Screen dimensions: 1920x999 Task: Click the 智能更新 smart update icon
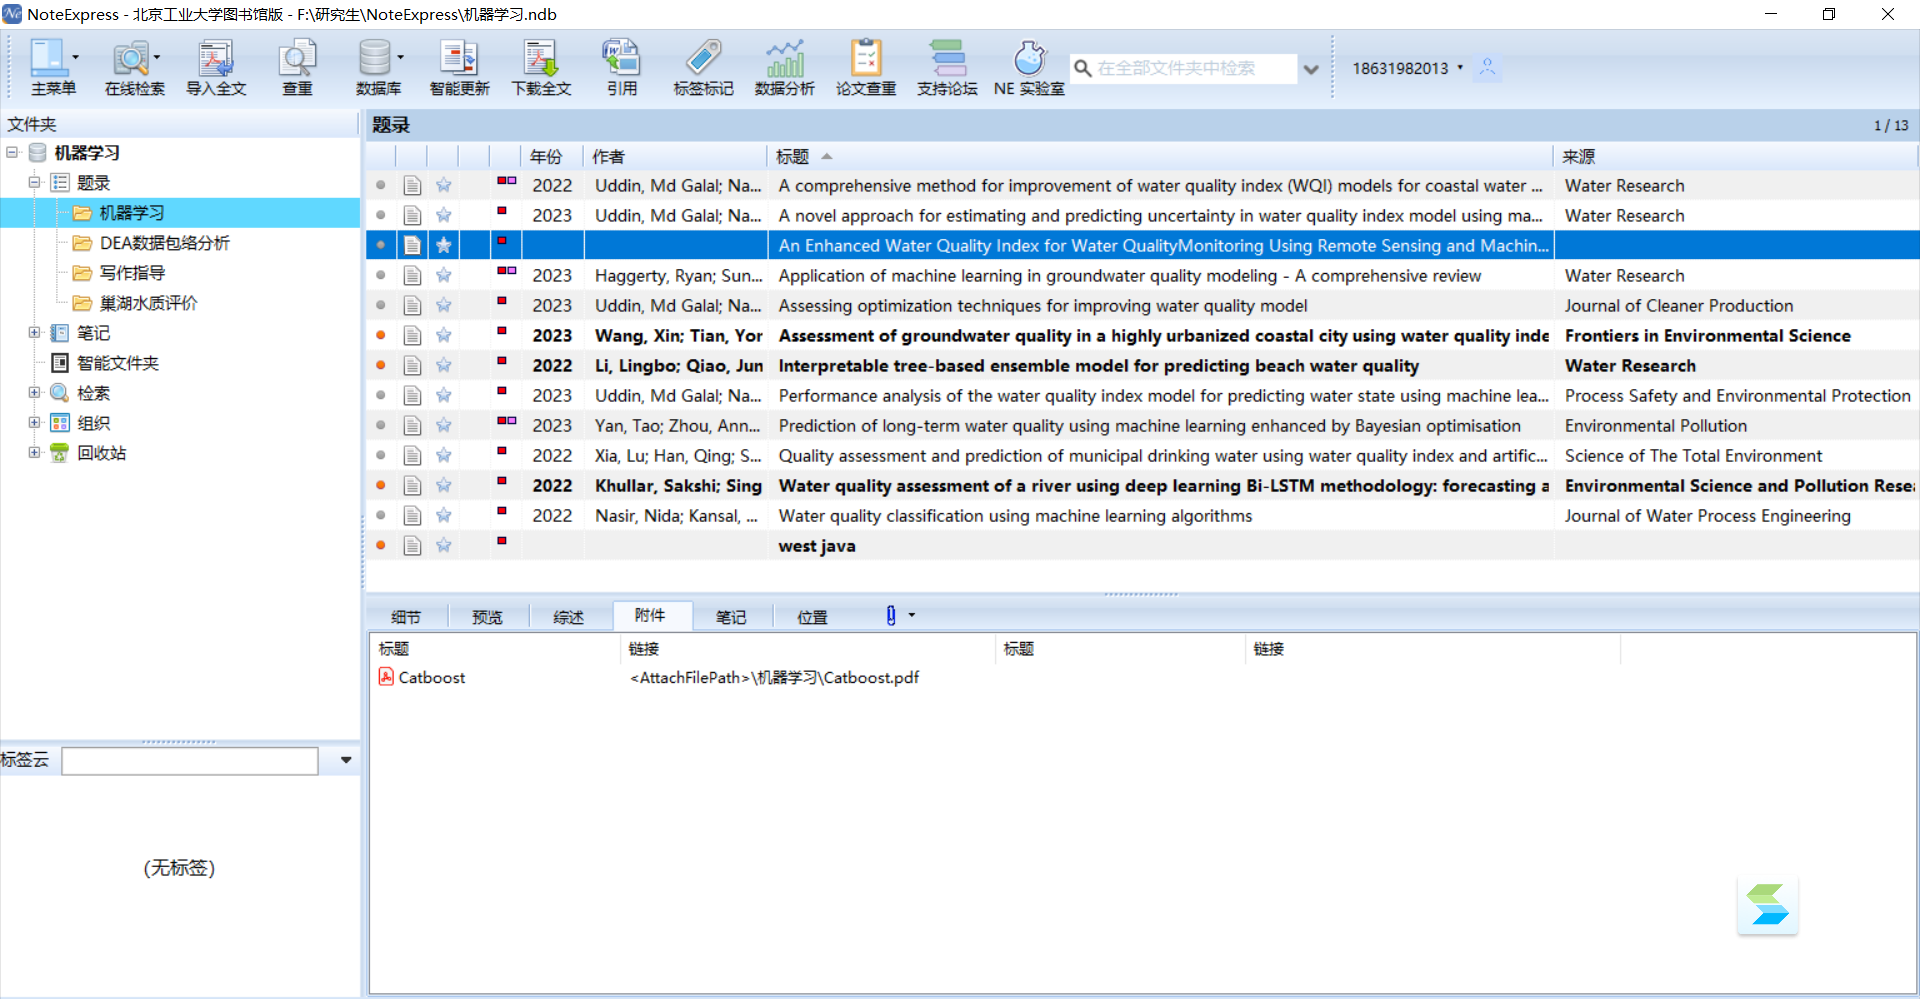(x=459, y=58)
